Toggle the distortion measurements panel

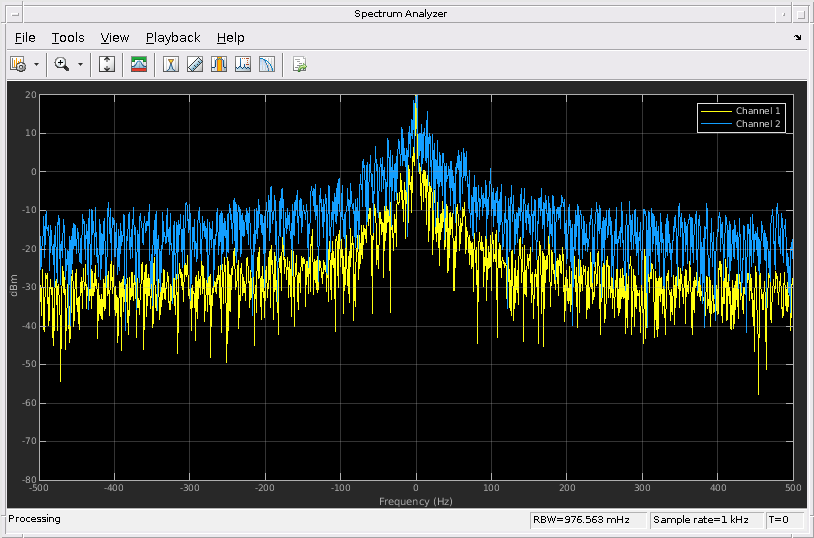[x=243, y=64]
